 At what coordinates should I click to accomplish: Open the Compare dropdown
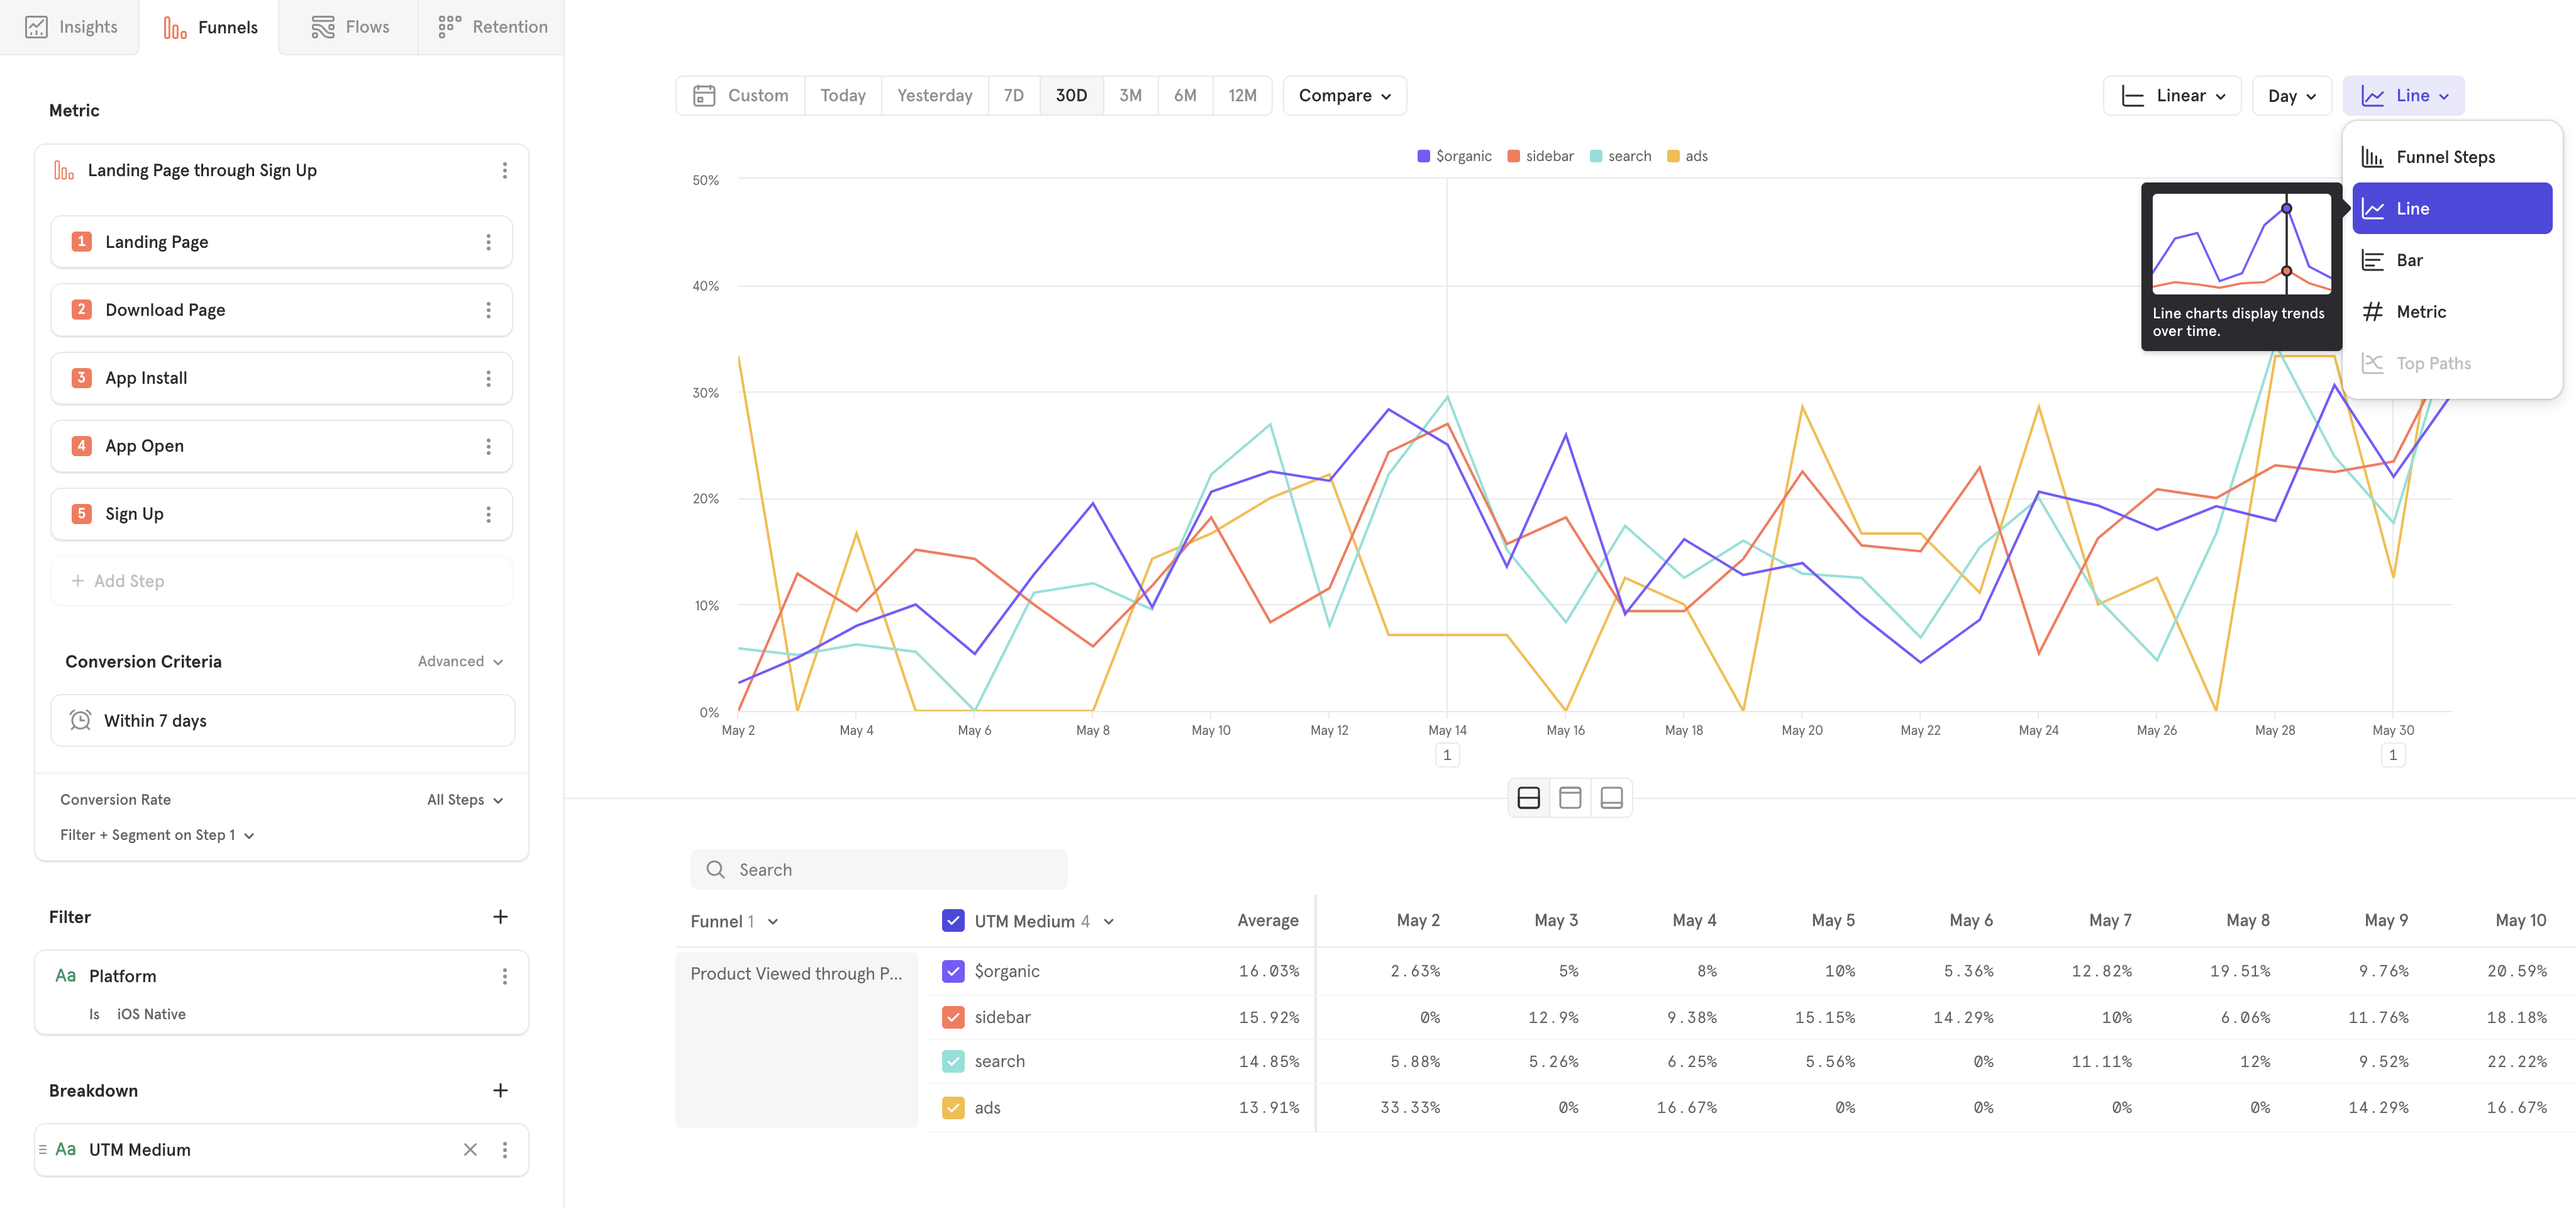1344,95
